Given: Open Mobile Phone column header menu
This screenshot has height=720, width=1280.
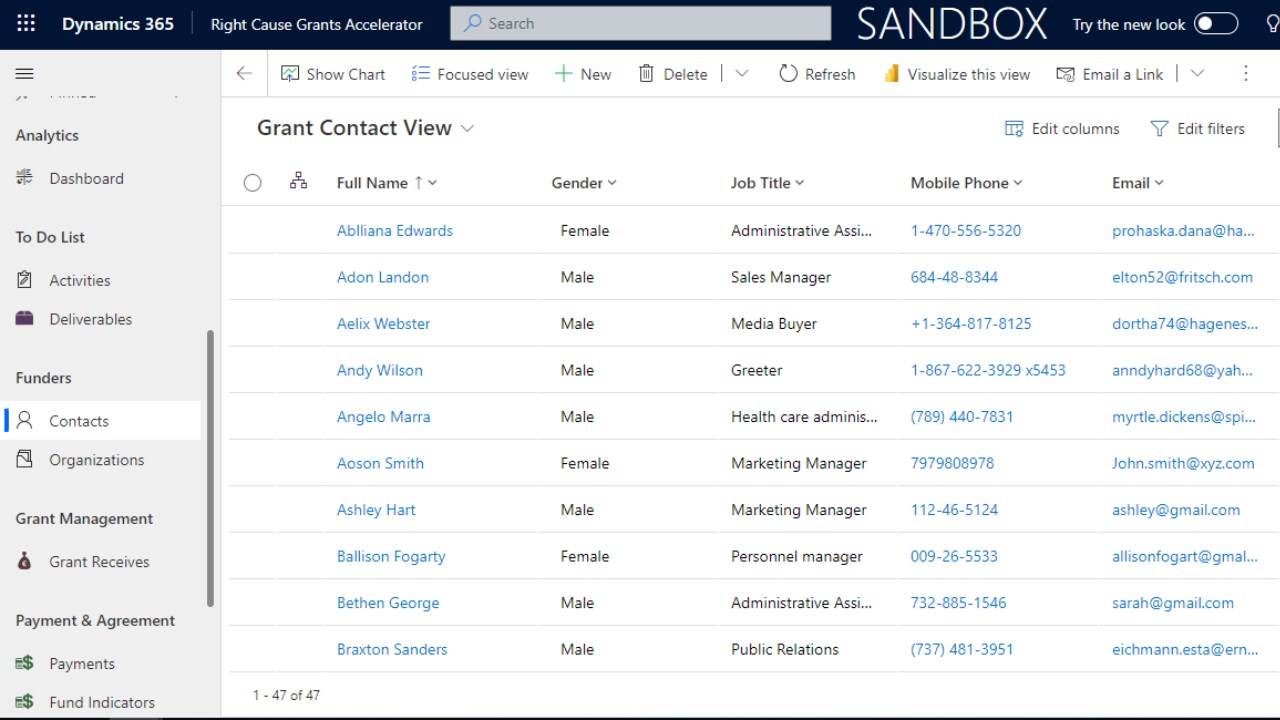Looking at the screenshot, I should point(966,183).
